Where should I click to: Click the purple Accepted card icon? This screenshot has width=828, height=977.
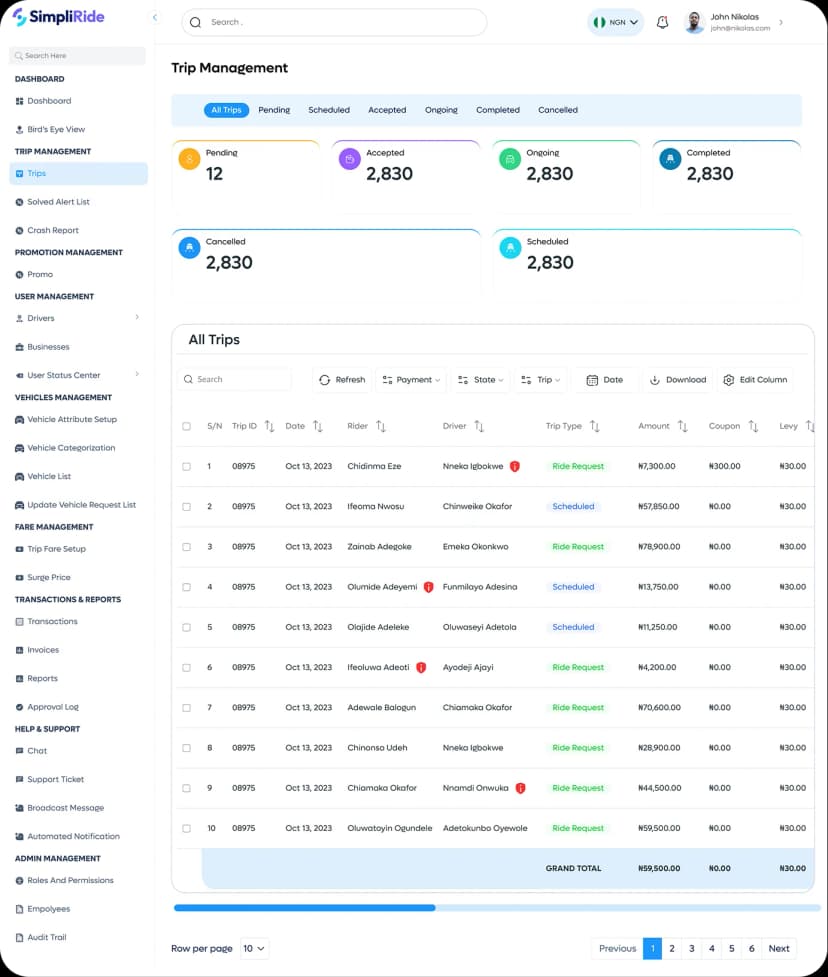point(350,159)
